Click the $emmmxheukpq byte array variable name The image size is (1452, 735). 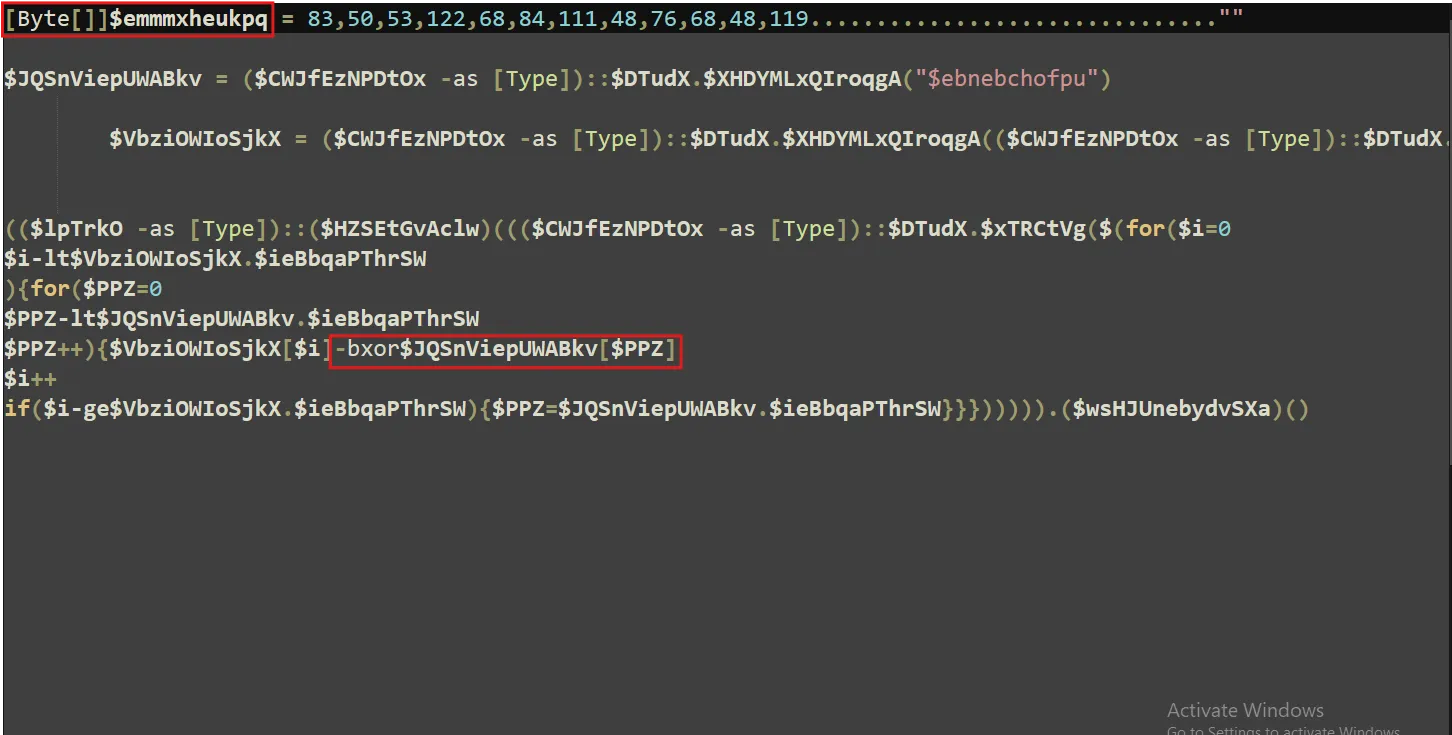point(188,18)
